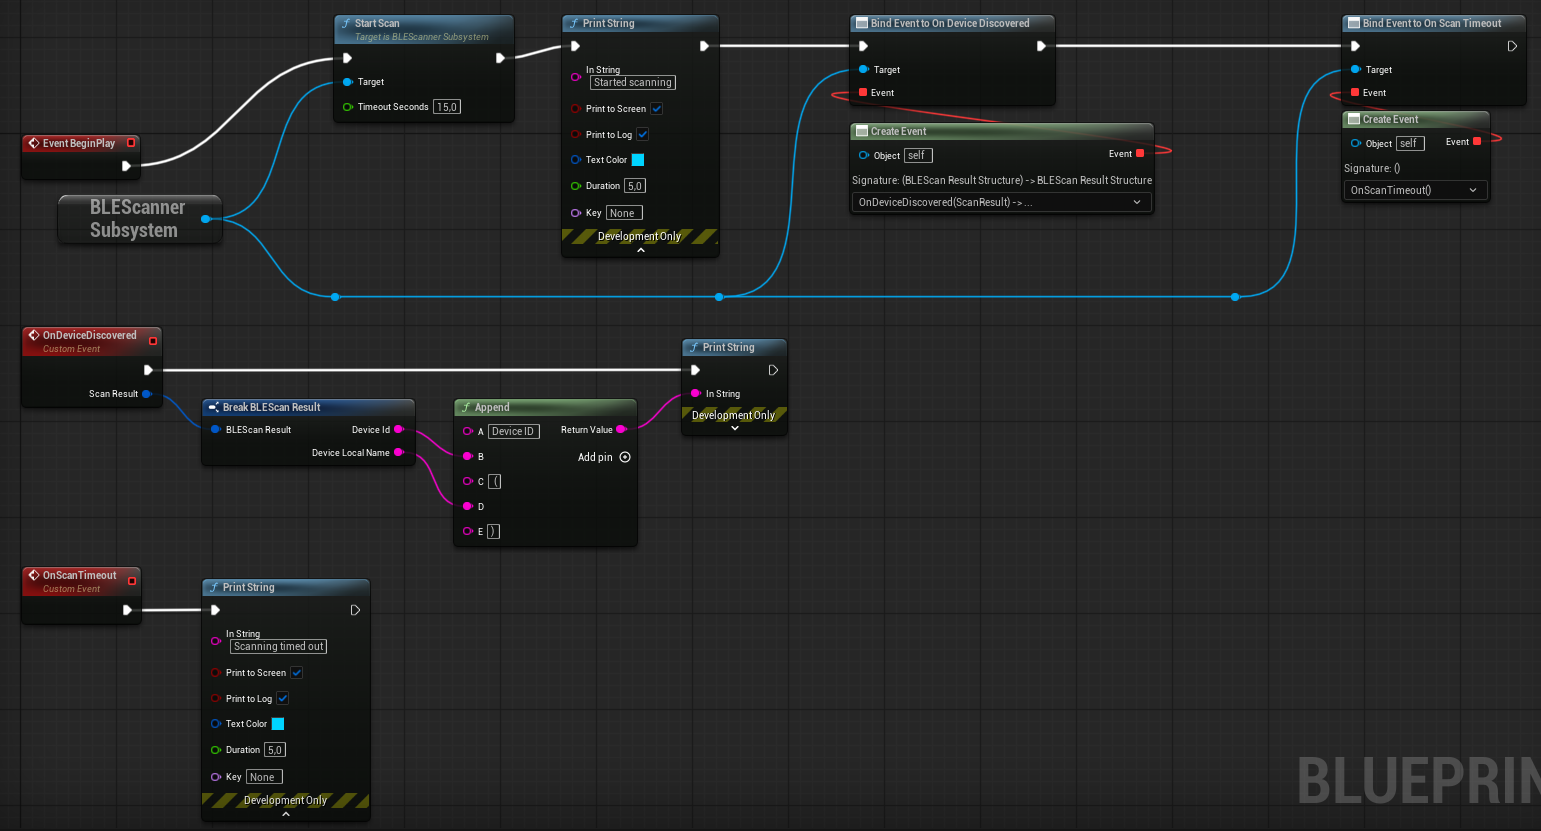Viewport: 1541px width, 831px height.
Task: Click the B input pin on Append
Action: 467,457
